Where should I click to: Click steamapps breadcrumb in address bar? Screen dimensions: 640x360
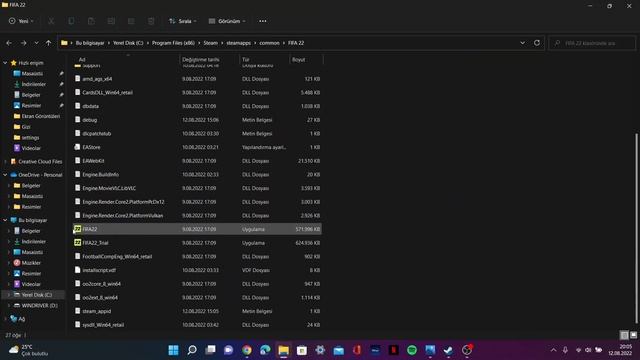click(x=239, y=43)
